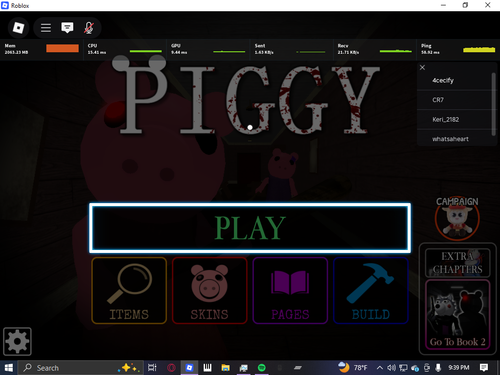Open the Campaign character icon
The height and width of the screenshot is (375, 500).
tap(457, 219)
